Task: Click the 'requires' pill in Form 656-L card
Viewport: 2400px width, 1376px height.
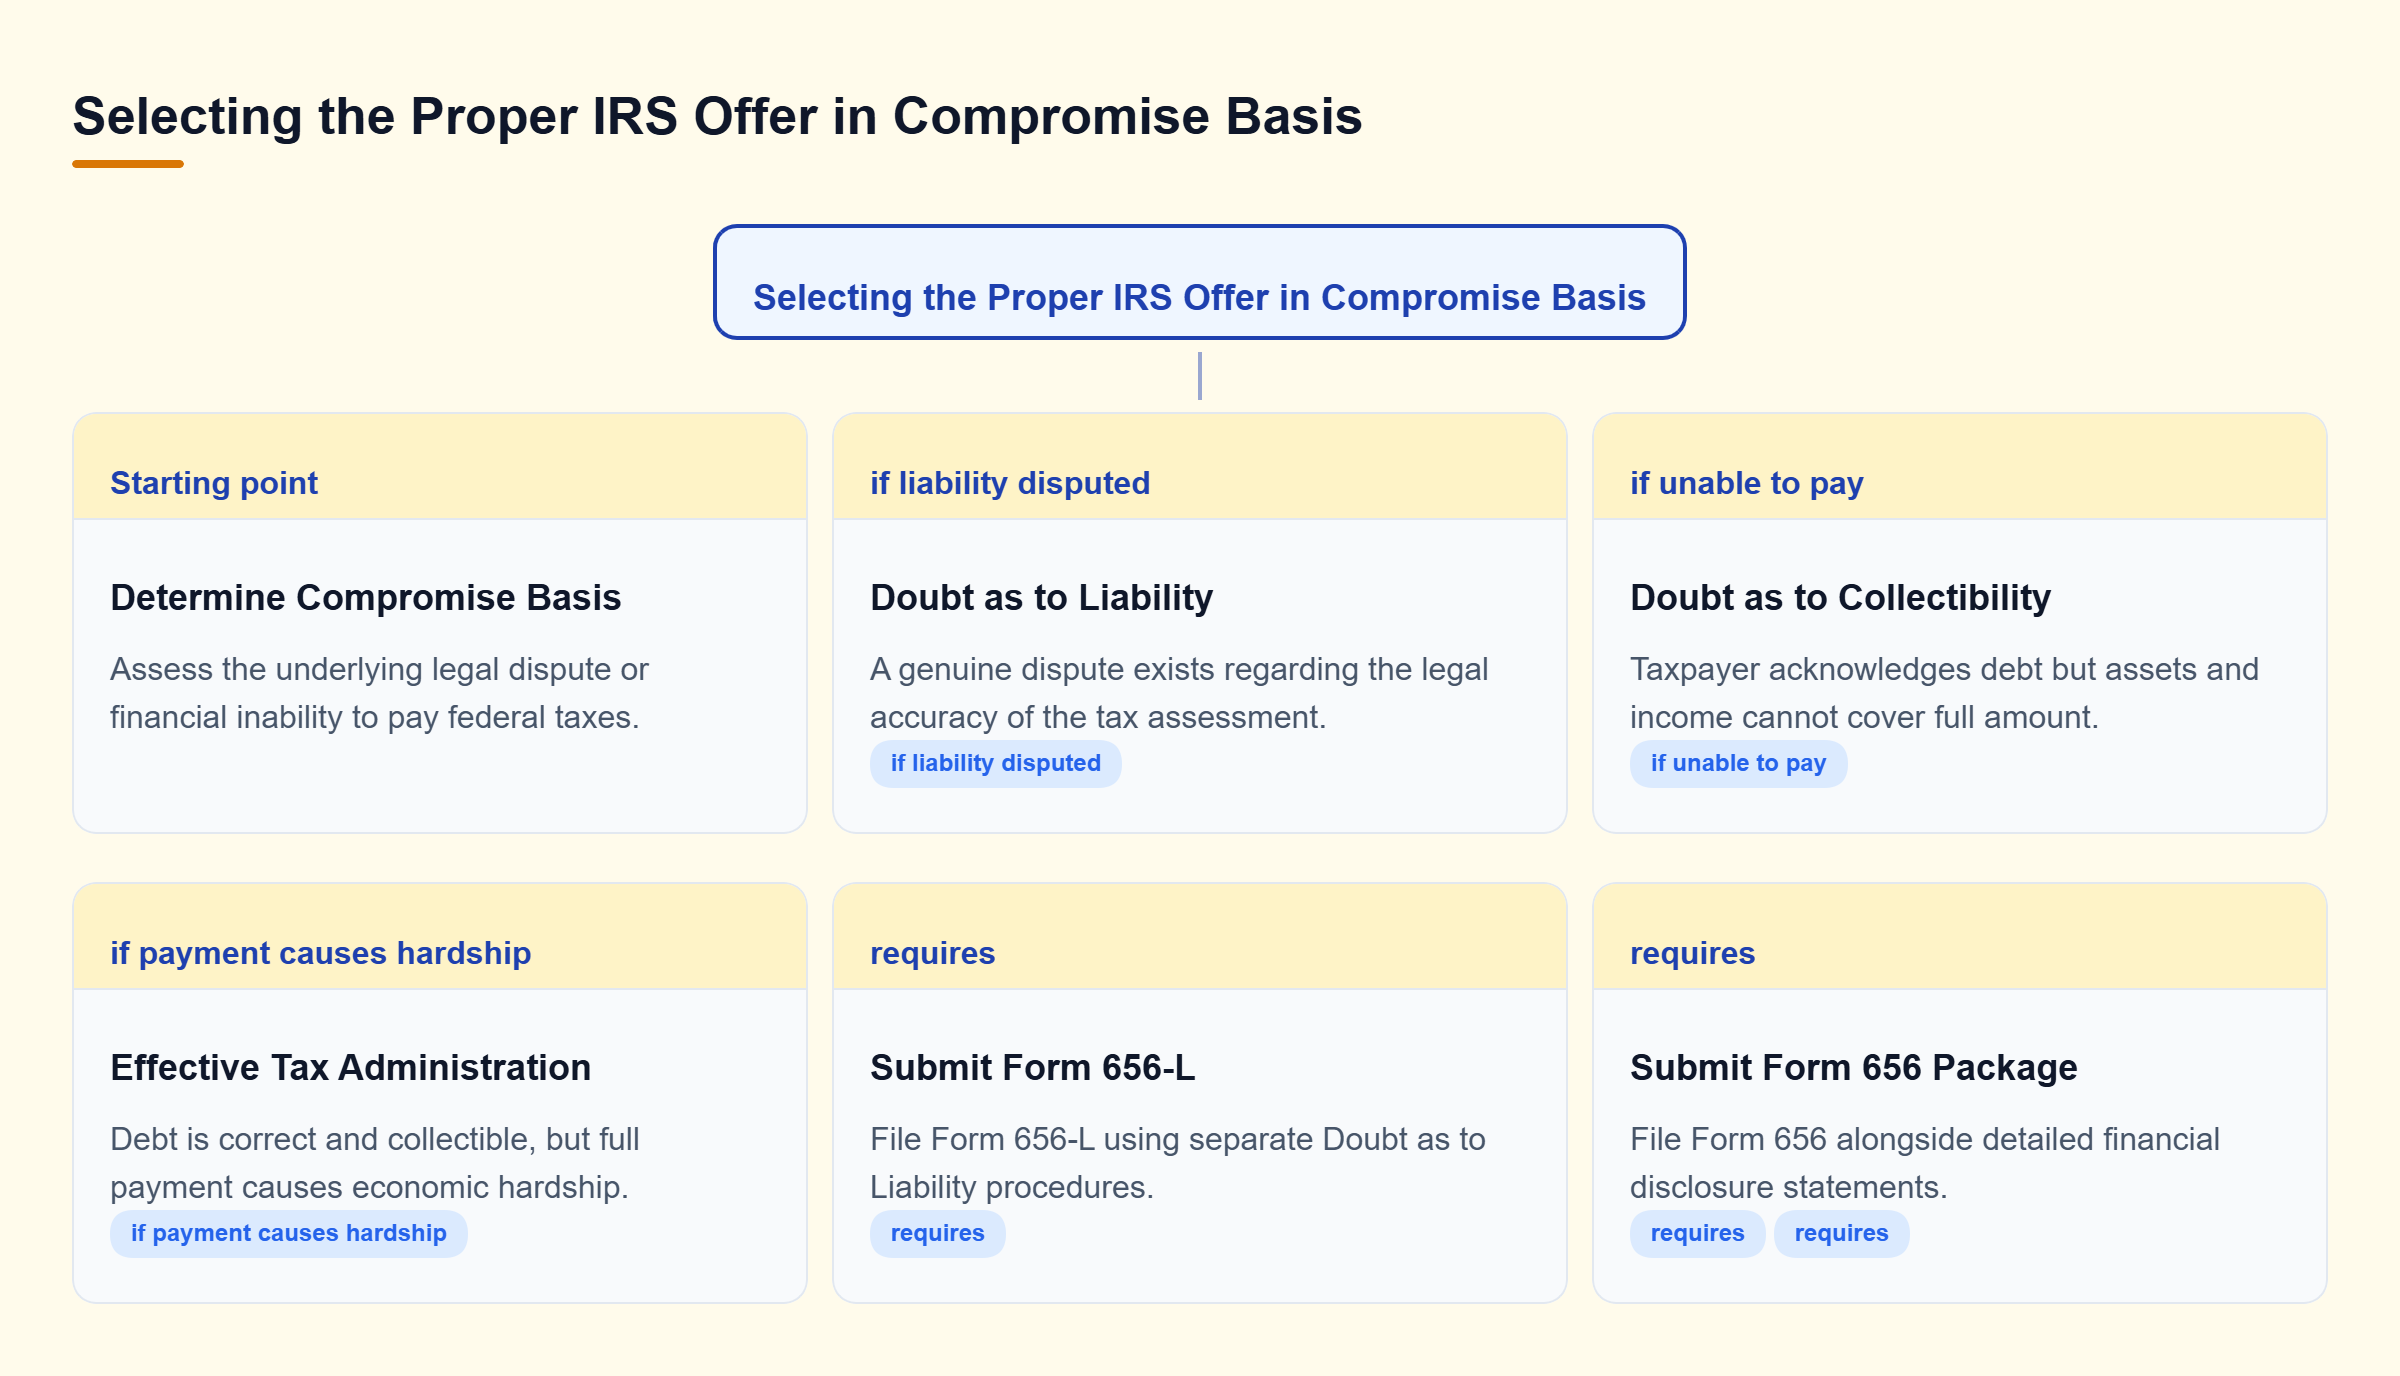Action: click(x=937, y=1233)
